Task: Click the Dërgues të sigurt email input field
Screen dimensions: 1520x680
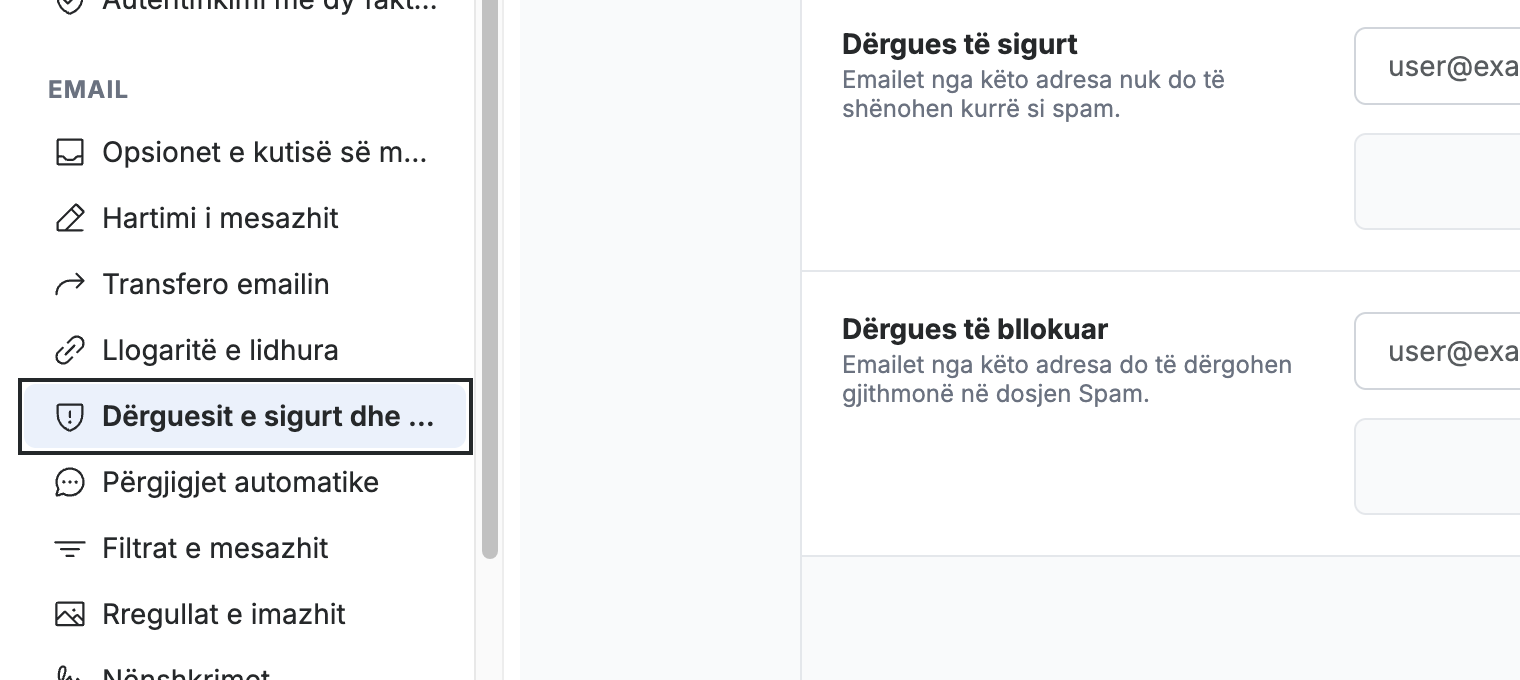Action: [1437, 66]
